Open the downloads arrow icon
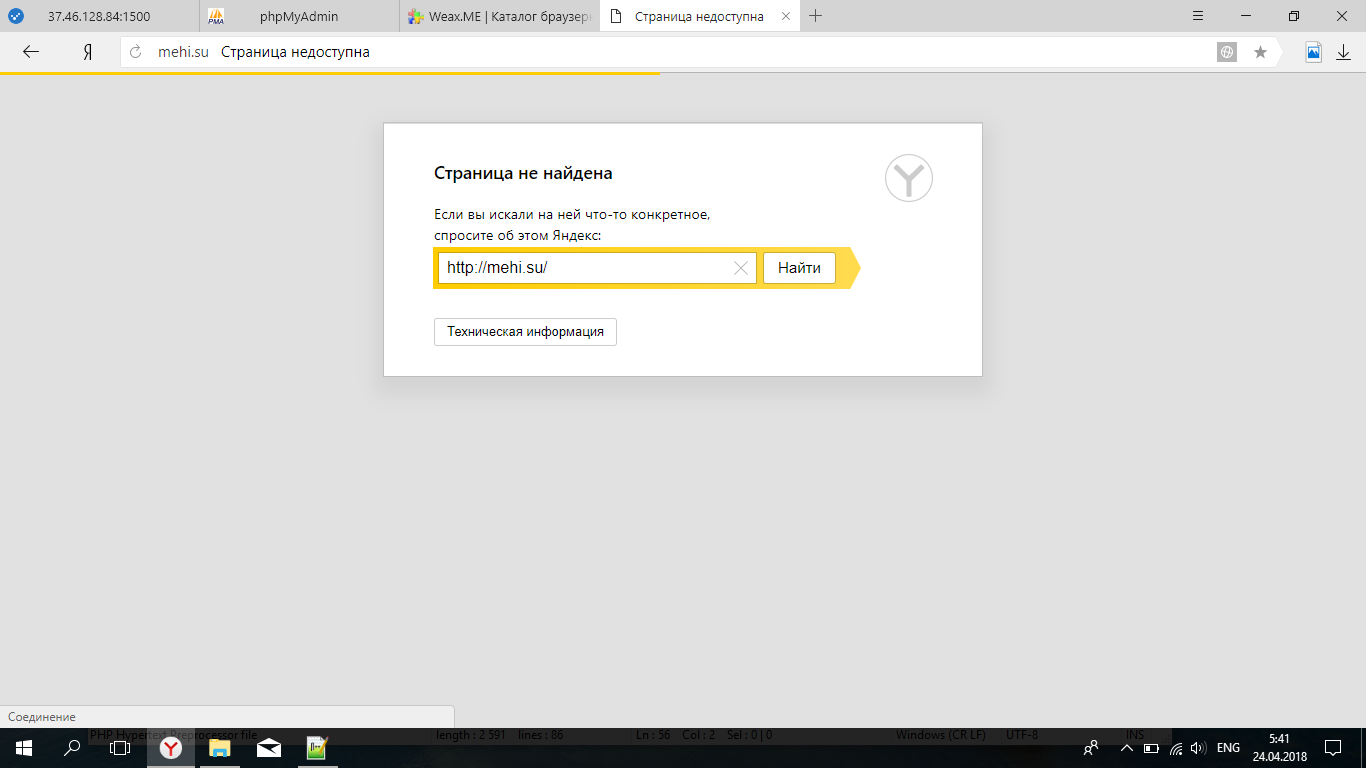1366x768 pixels. click(1343, 52)
